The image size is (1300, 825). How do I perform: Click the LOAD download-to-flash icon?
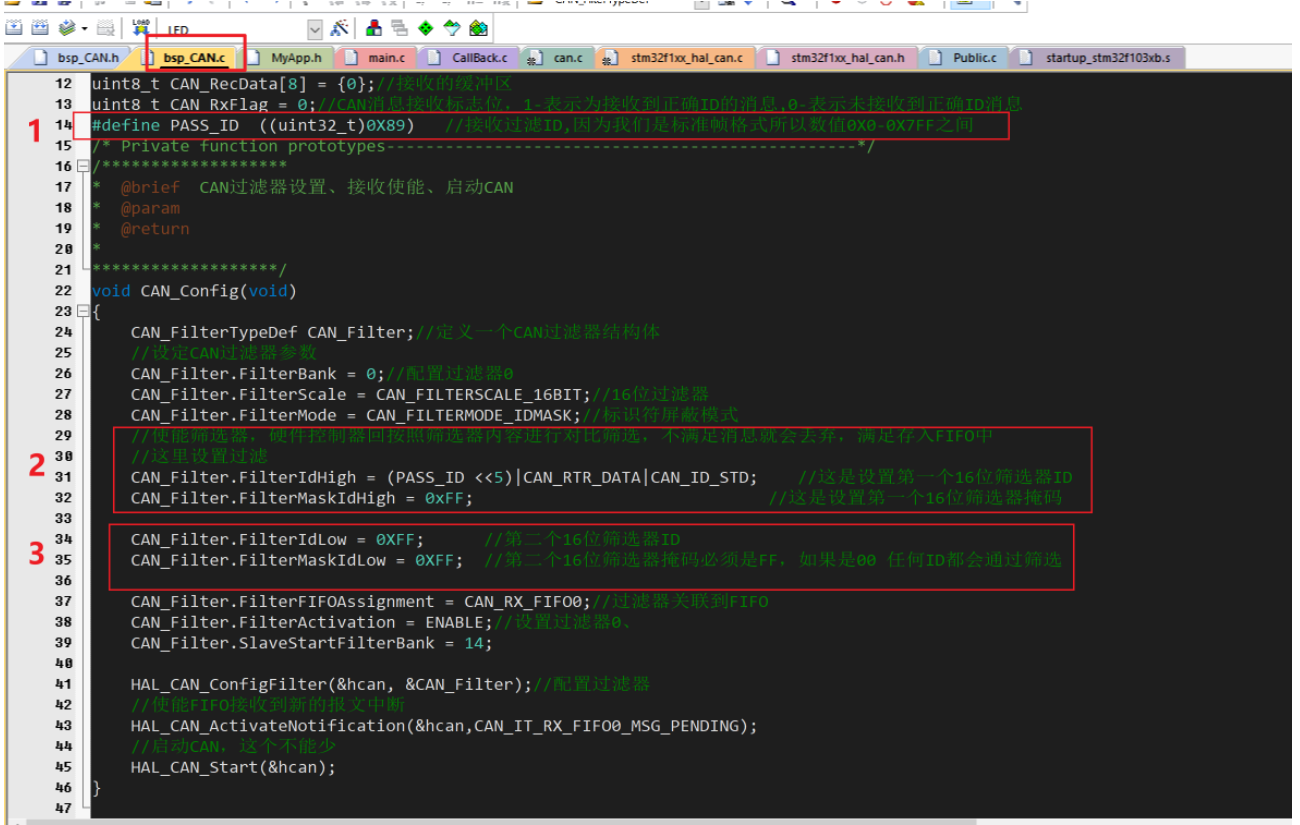[x=140, y=28]
